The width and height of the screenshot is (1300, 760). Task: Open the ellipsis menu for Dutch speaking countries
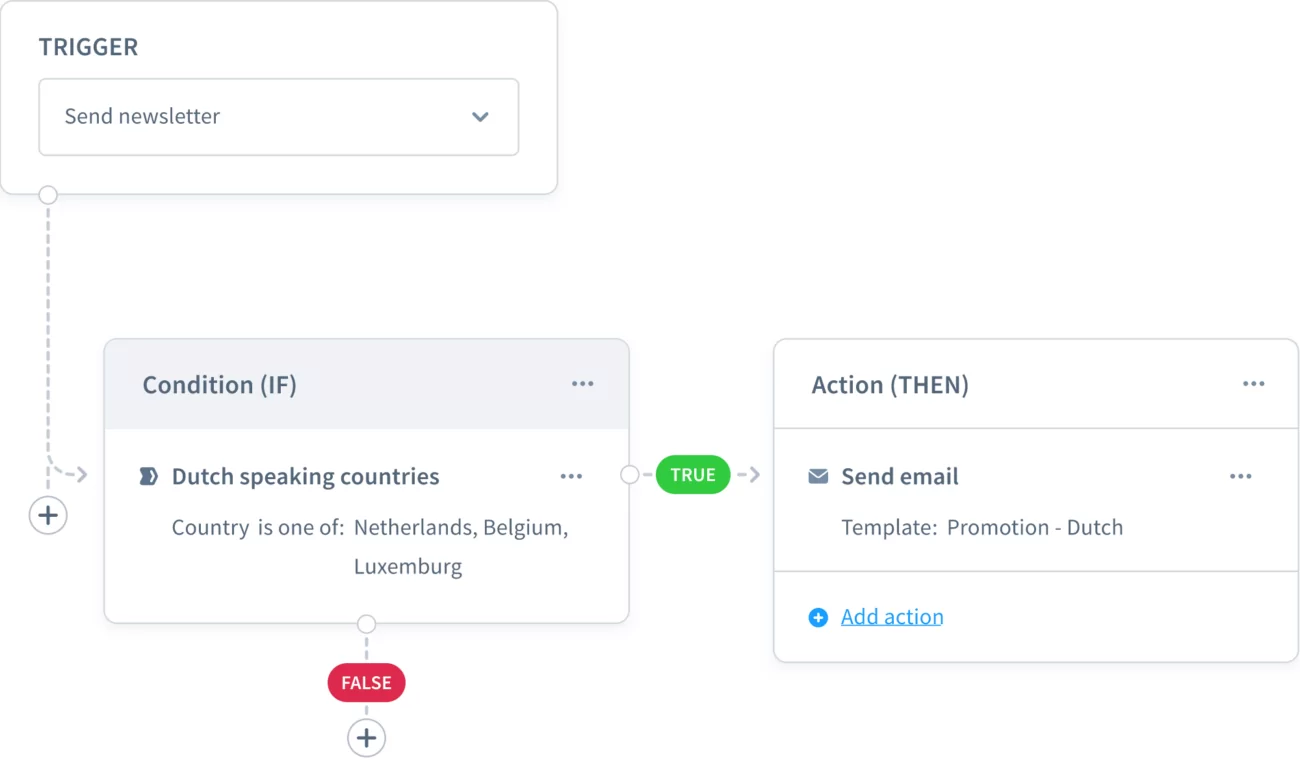click(571, 476)
